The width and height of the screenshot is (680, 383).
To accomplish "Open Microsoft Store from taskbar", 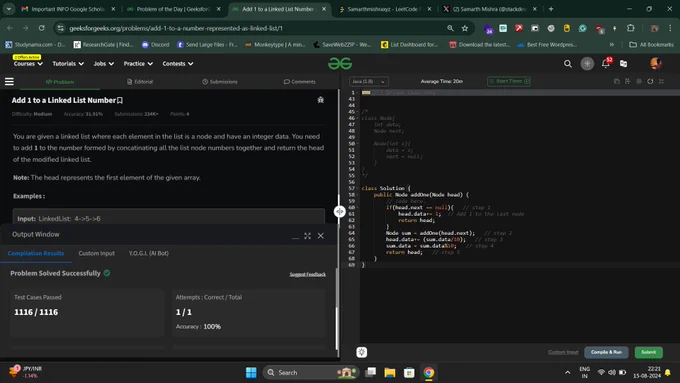I will click(409, 373).
